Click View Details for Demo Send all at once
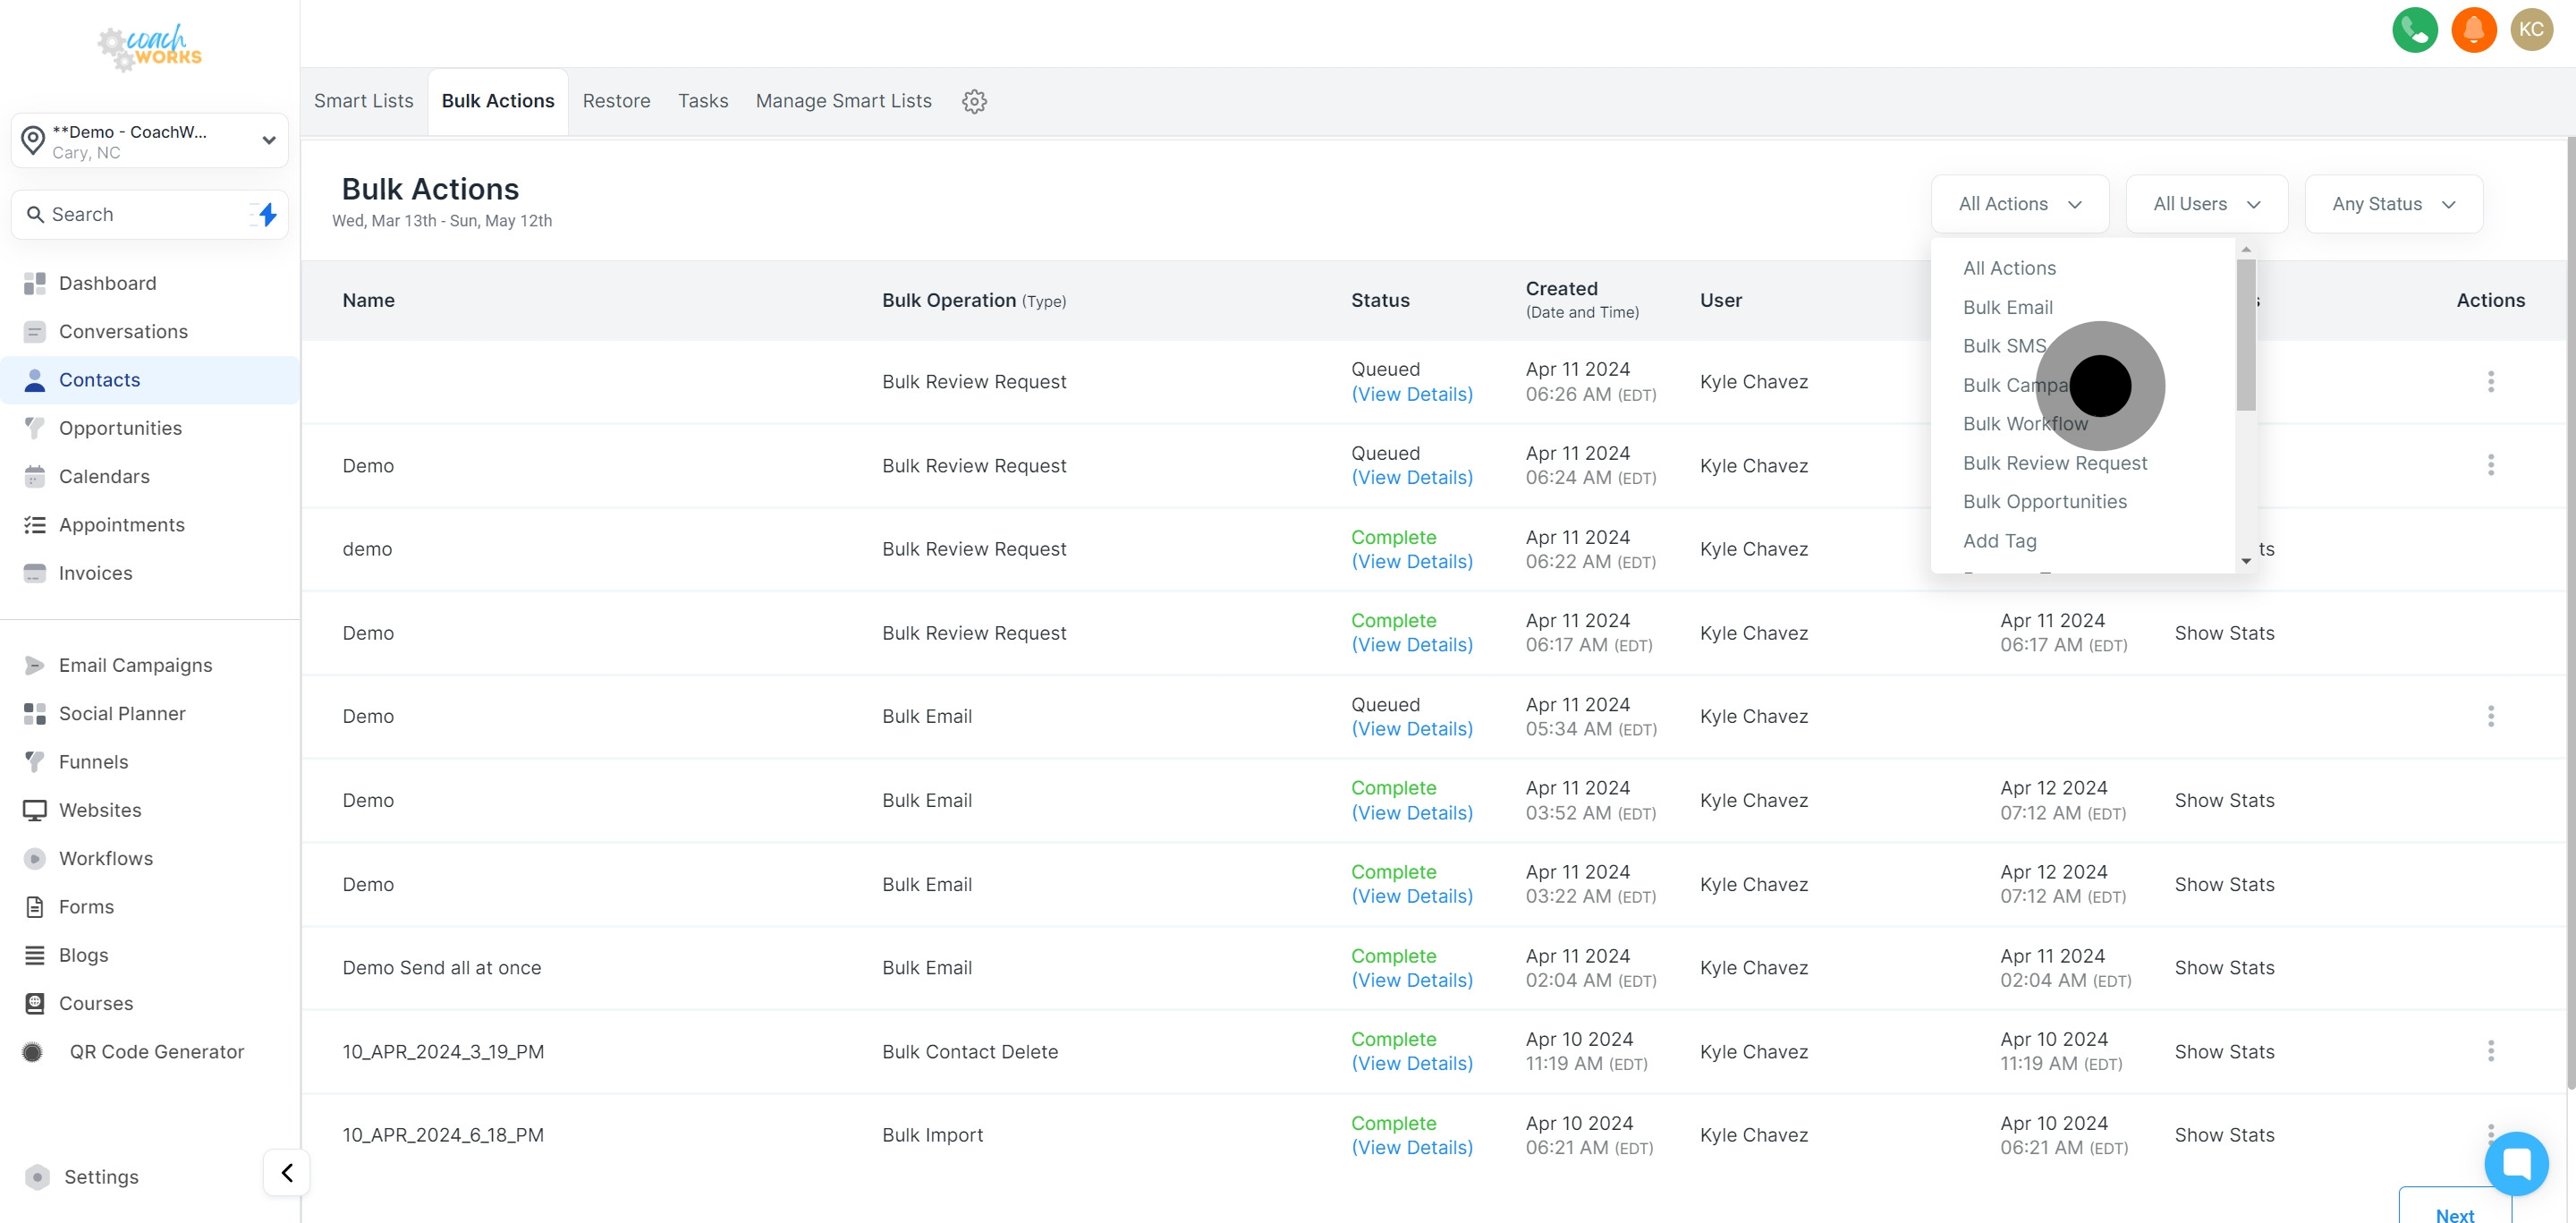Image resolution: width=2576 pixels, height=1223 pixels. pyautogui.click(x=1411, y=980)
